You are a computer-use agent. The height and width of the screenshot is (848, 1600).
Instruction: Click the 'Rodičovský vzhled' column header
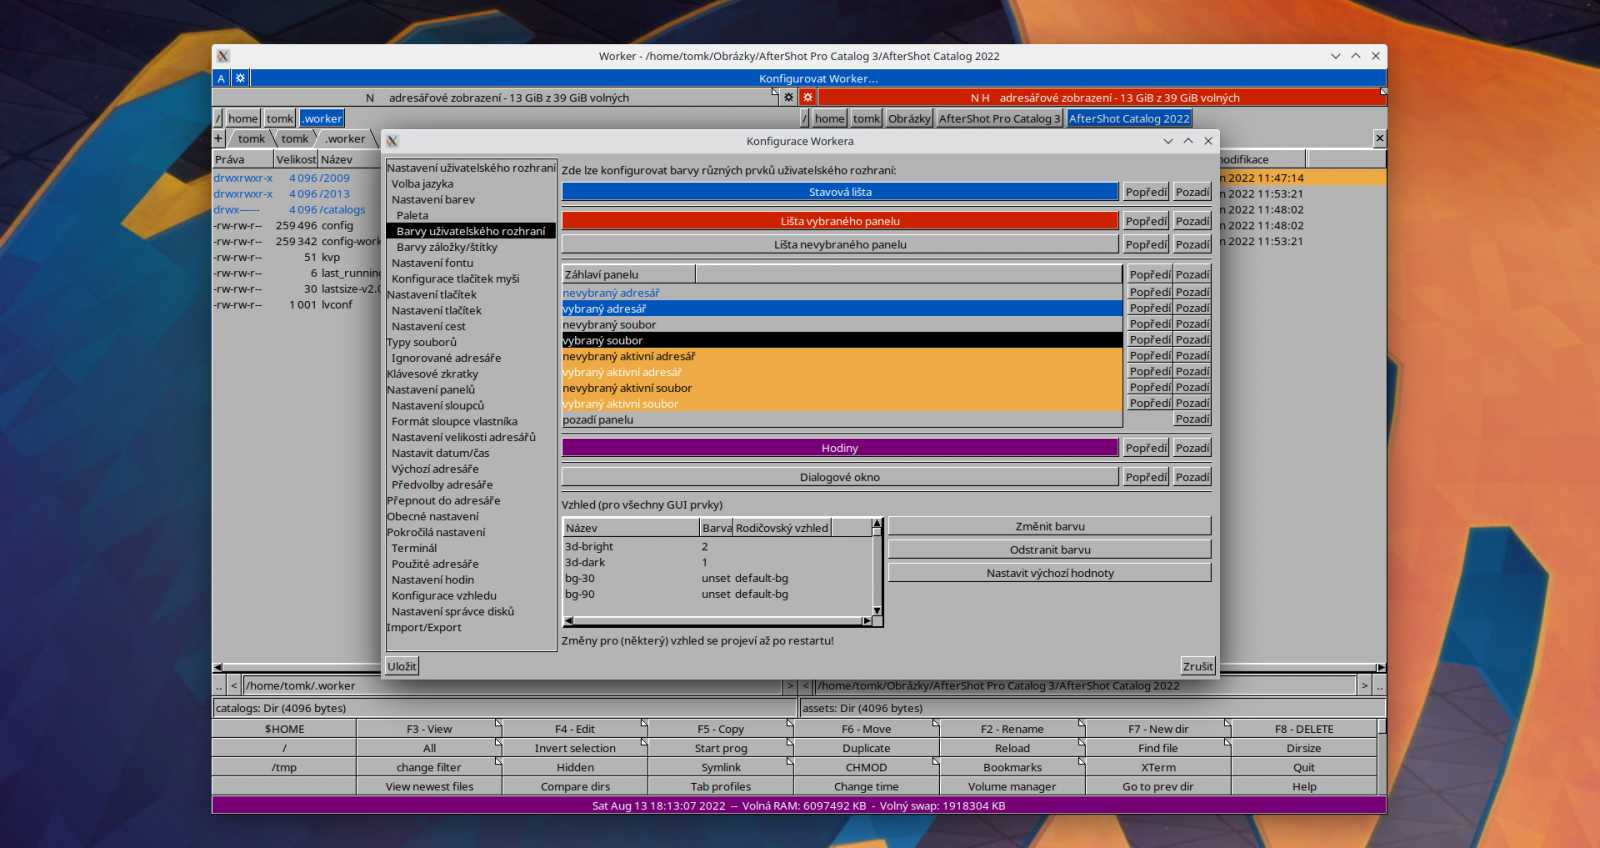[x=782, y=528]
